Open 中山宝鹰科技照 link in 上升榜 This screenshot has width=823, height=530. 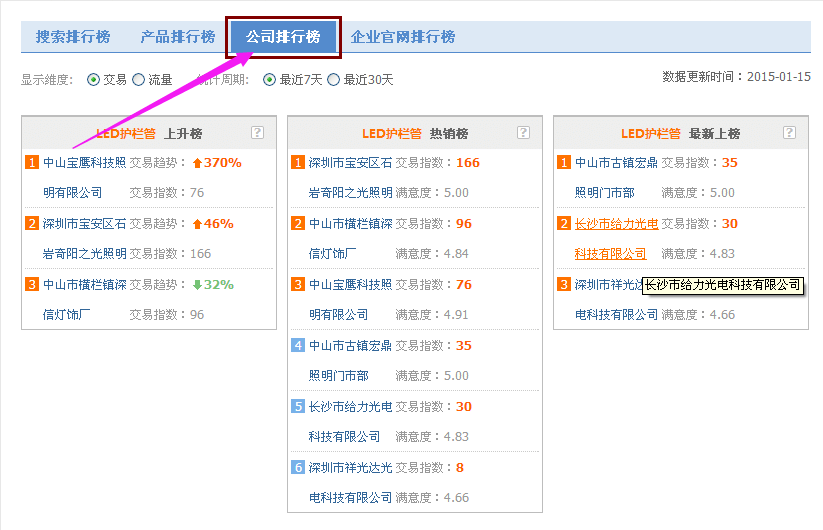coord(84,163)
